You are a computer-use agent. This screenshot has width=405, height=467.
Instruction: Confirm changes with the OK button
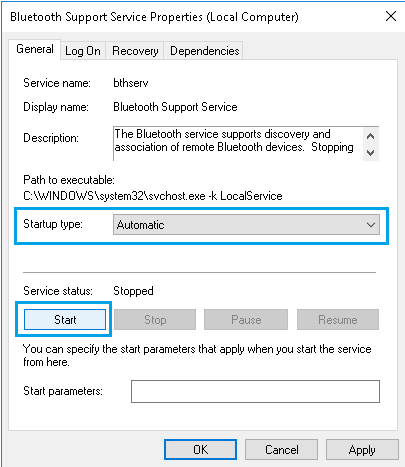200,449
